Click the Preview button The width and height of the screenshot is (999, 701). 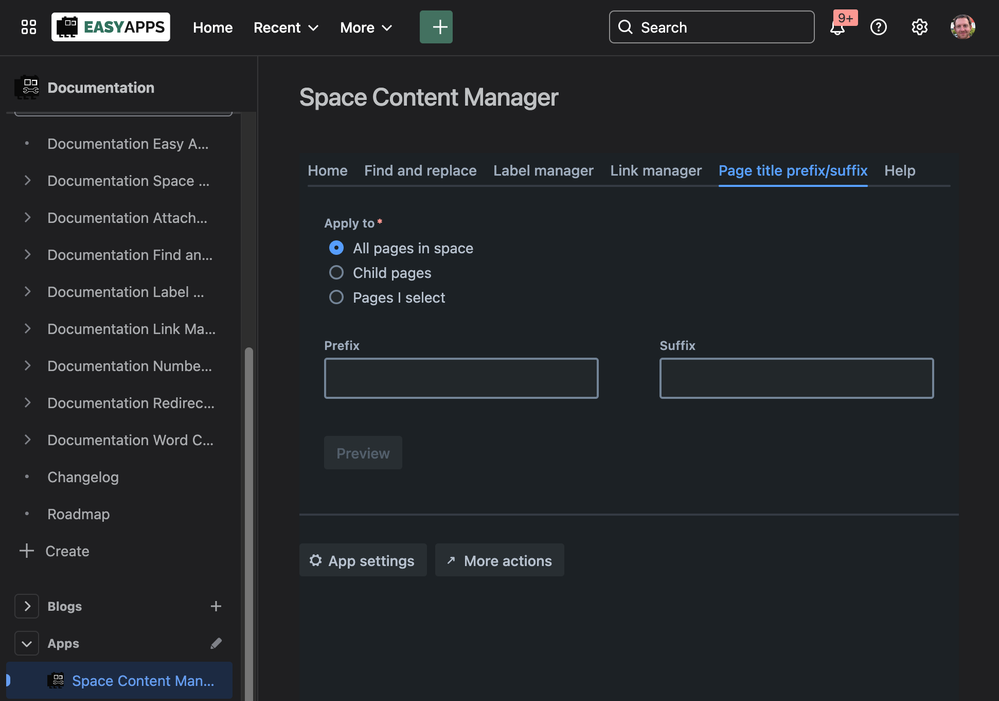[363, 453]
